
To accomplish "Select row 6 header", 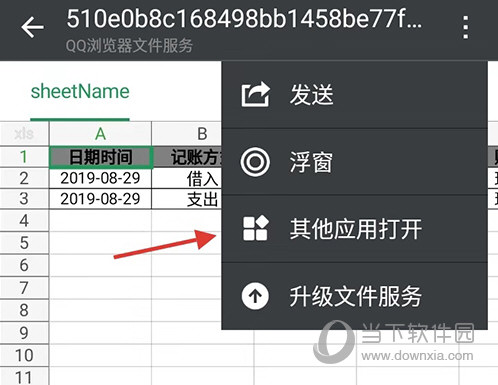I will 24,265.
